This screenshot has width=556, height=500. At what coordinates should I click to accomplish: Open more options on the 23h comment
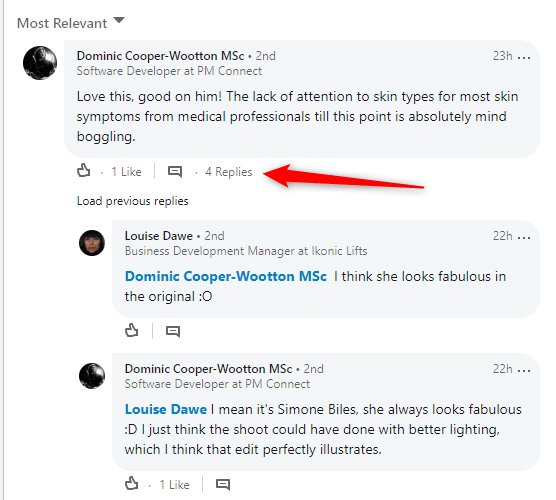(x=524, y=57)
